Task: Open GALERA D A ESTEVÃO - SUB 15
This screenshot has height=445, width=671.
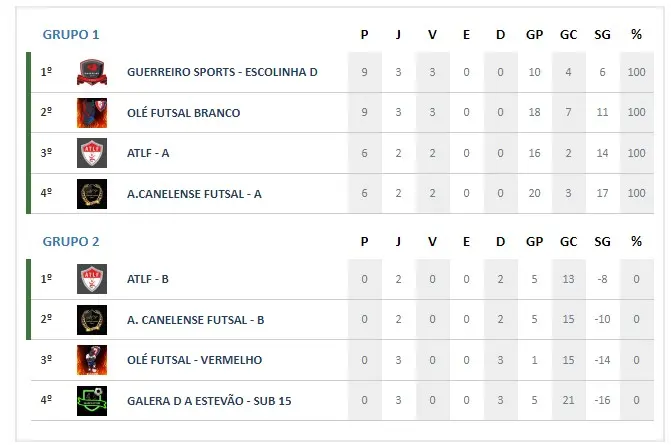Action: click(x=209, y=401)
